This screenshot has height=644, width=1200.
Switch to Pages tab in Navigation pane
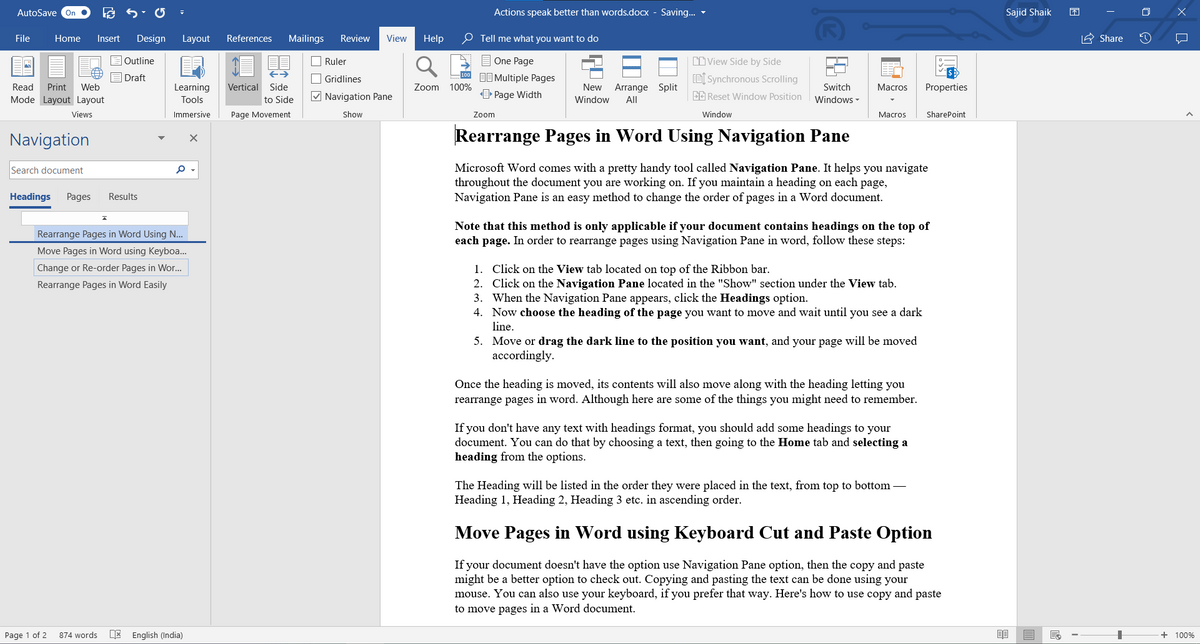(78, 197)
